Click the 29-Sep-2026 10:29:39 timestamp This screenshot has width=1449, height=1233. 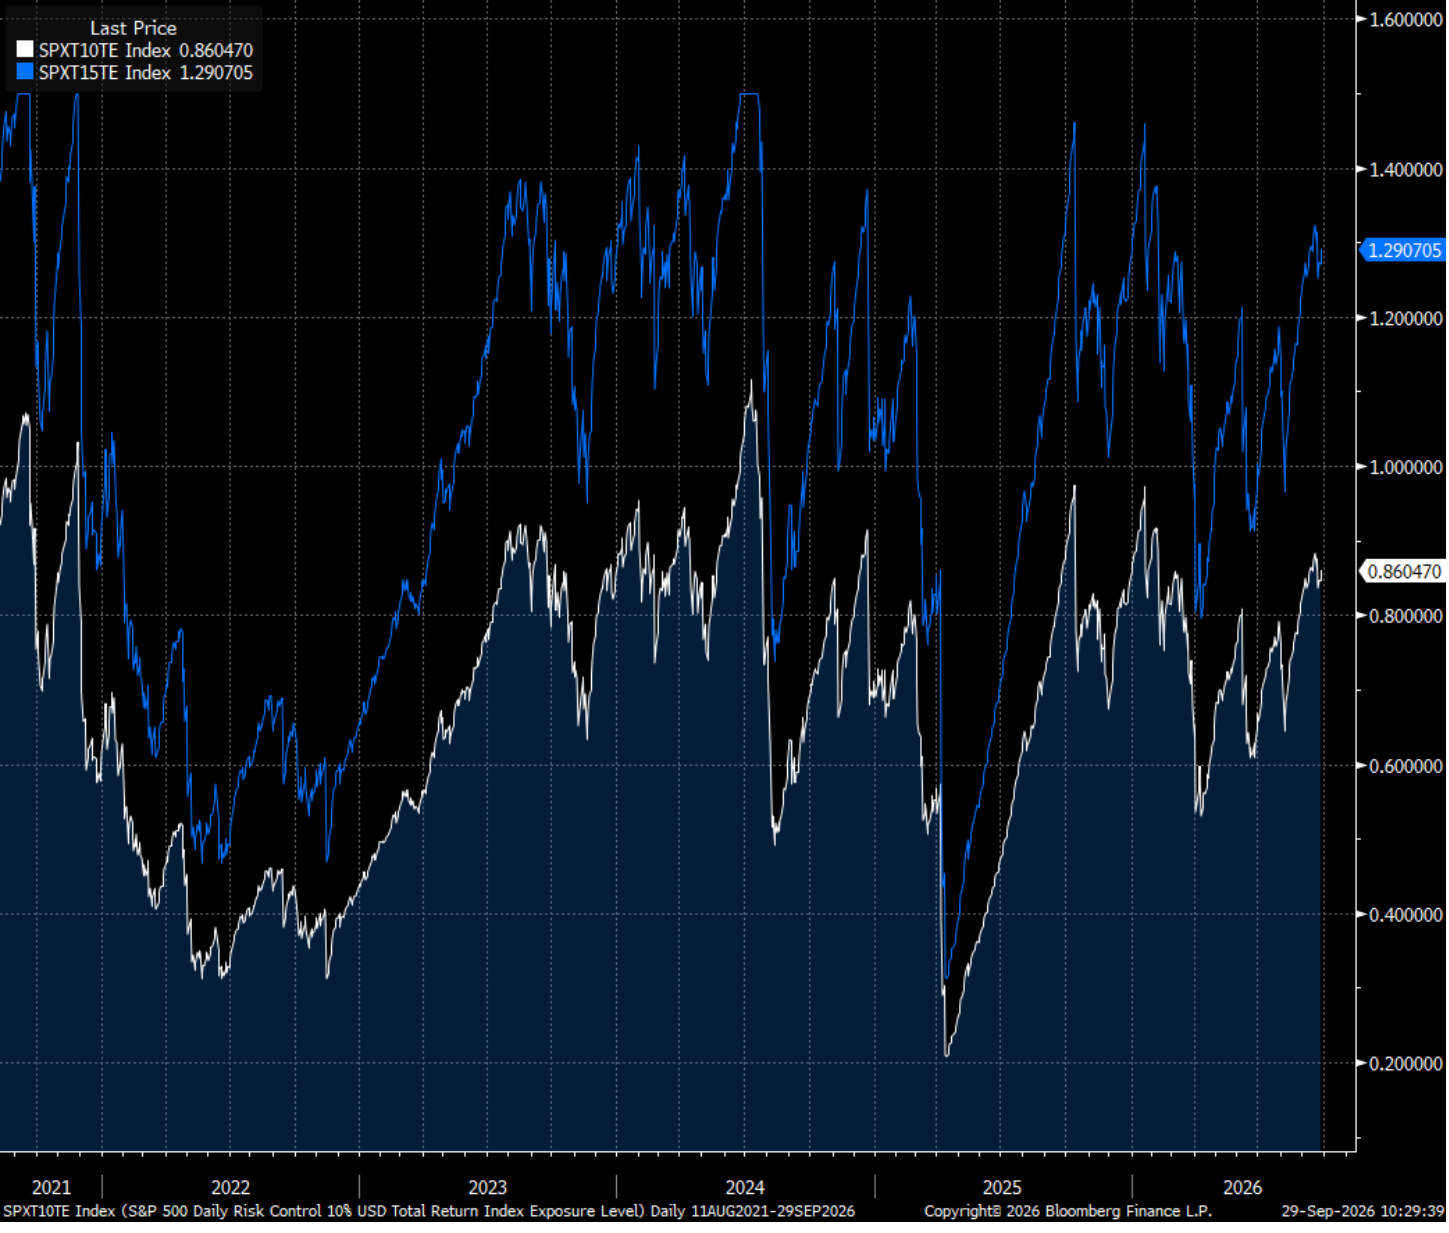click(x=1363, y=1212)
